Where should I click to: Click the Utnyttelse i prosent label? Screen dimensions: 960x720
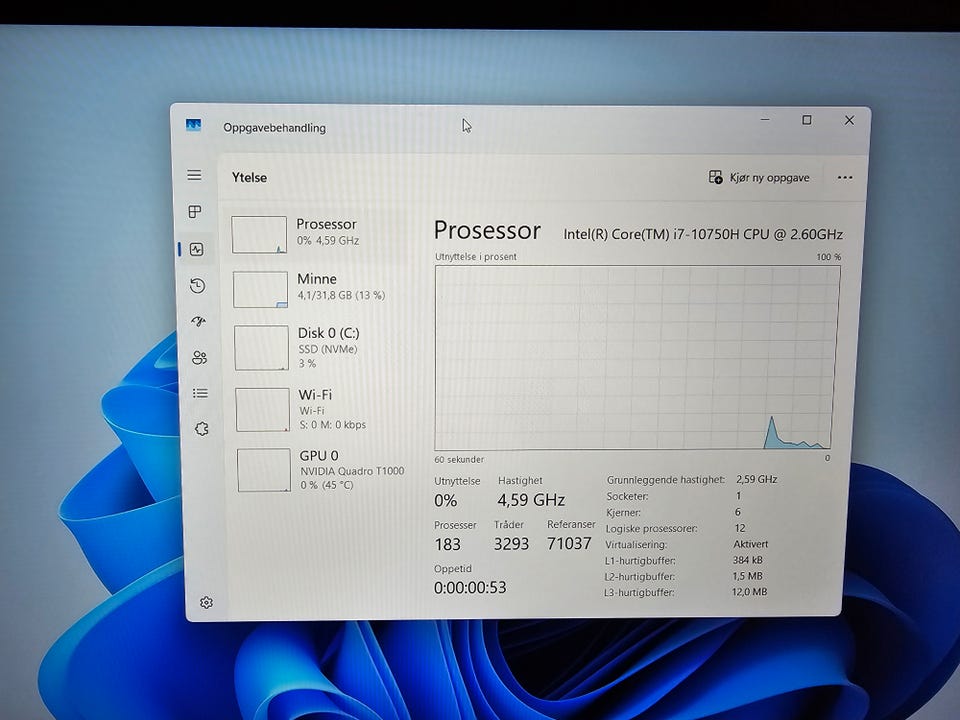476,257
